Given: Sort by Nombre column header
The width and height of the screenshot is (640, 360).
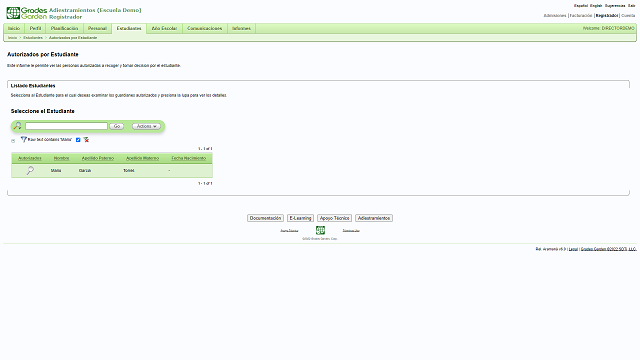Looking at the screenshot, I should tap(62, 158).
